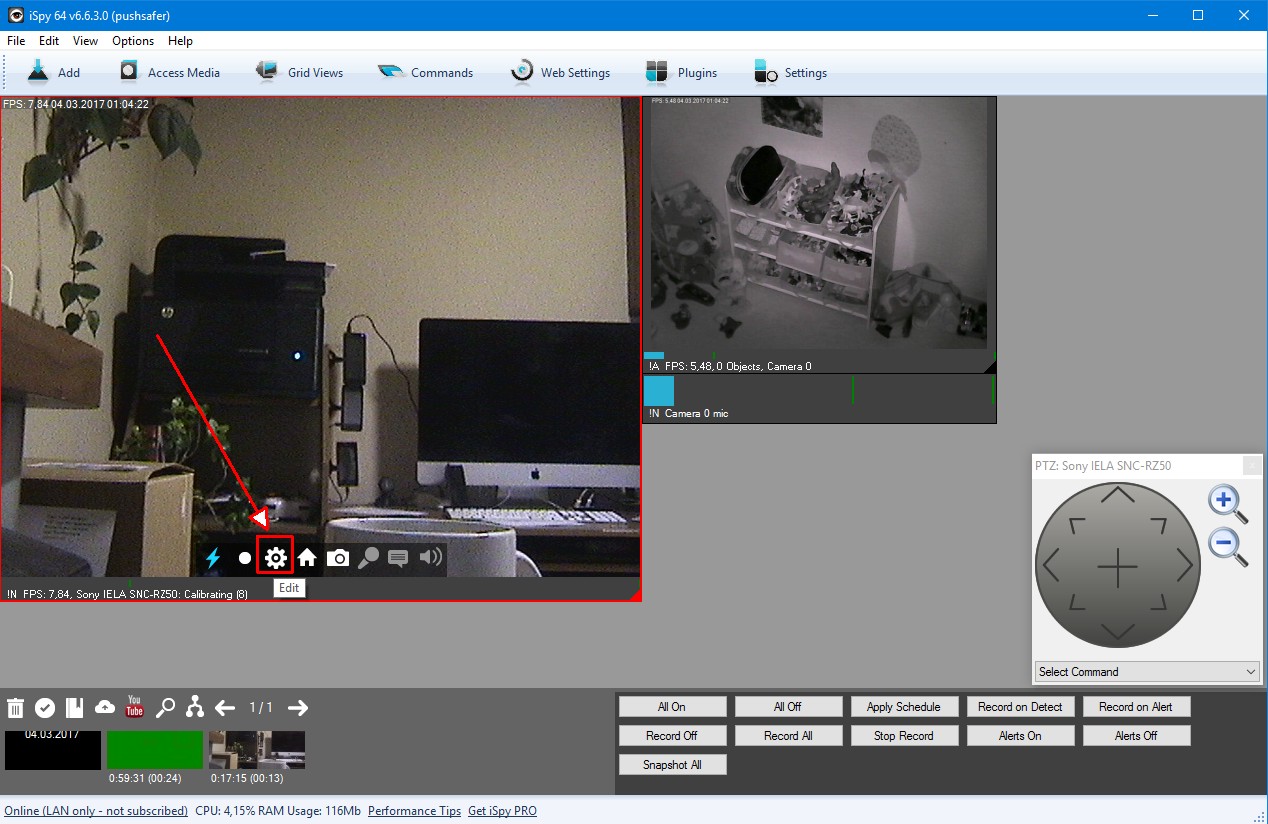Click the Alerts Off button
The image size is (1268, 824).
(x=1136, y=736)
